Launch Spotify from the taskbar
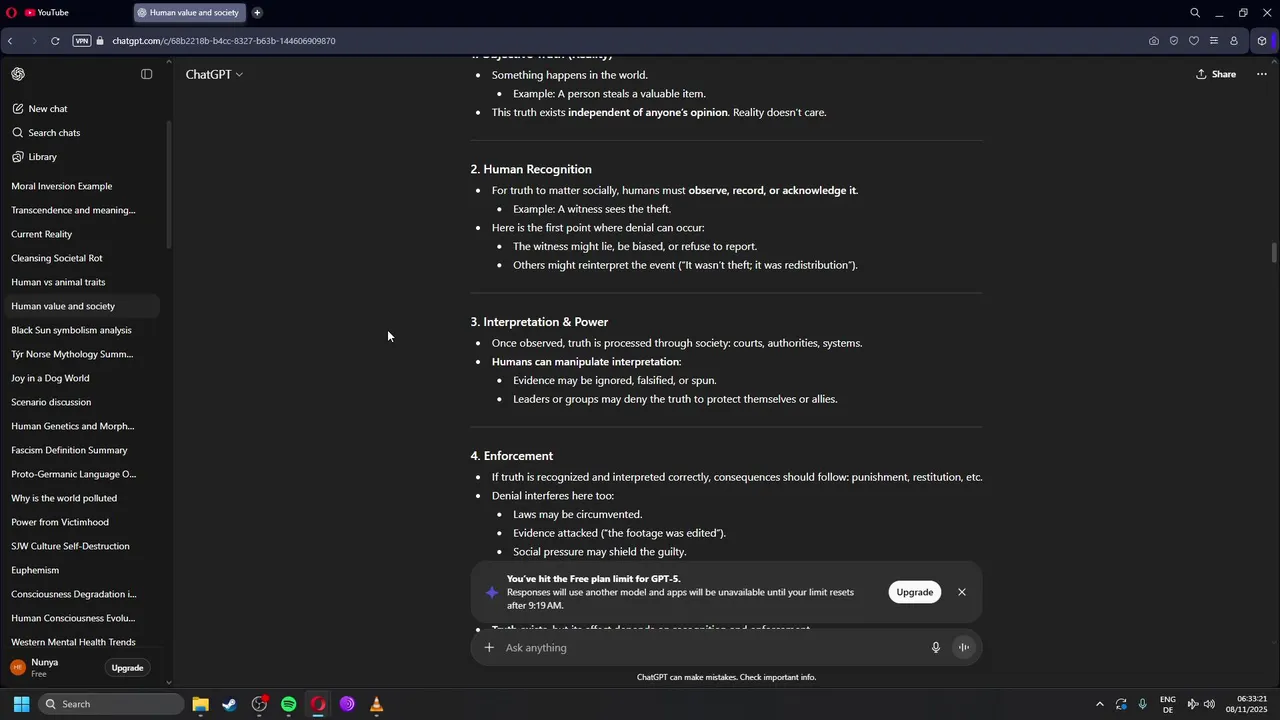 click(x=289, y=704)
